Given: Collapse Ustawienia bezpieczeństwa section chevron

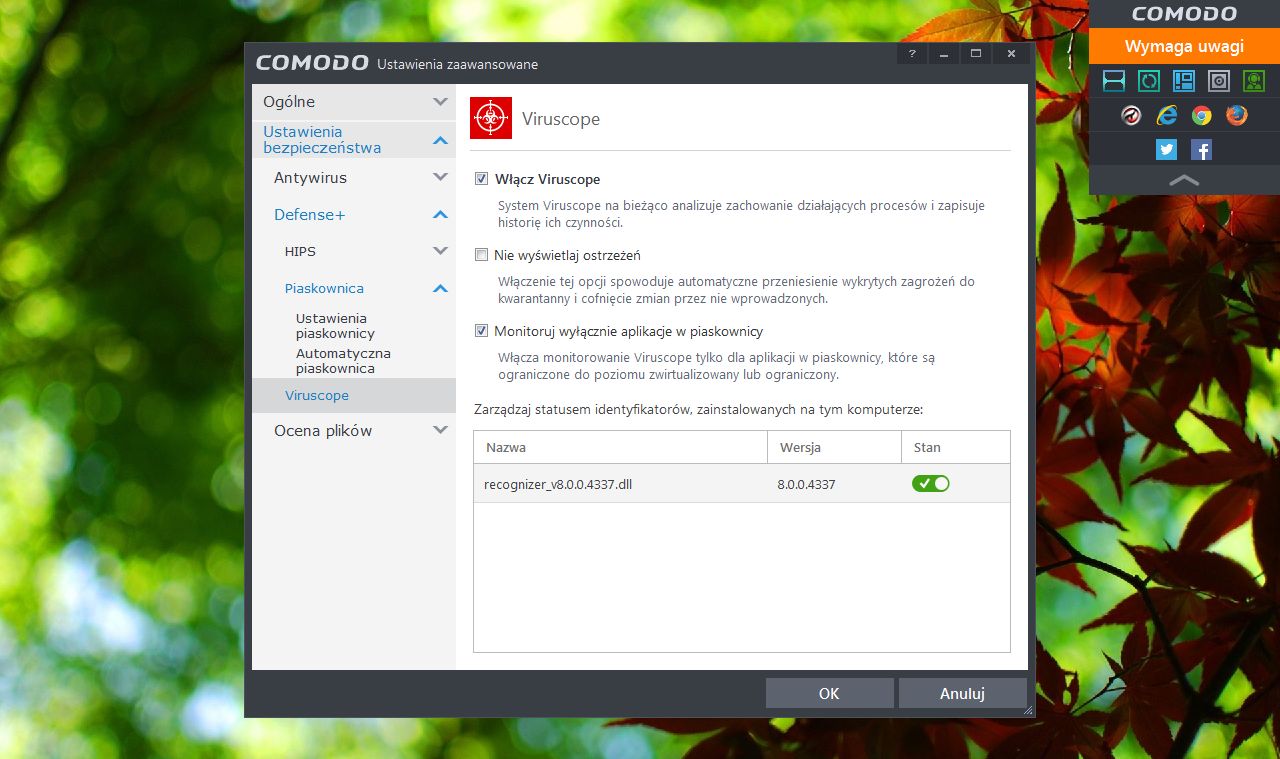Looking at the screenshot, I should point(440,140).
